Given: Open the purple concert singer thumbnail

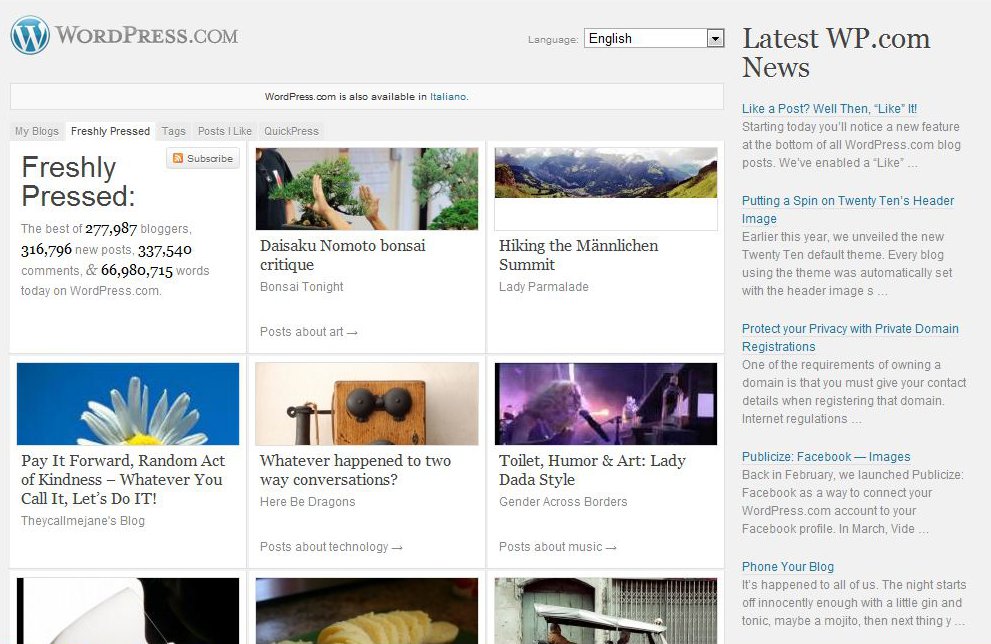Looking at the screenshot, I should (x=605, y=404).
